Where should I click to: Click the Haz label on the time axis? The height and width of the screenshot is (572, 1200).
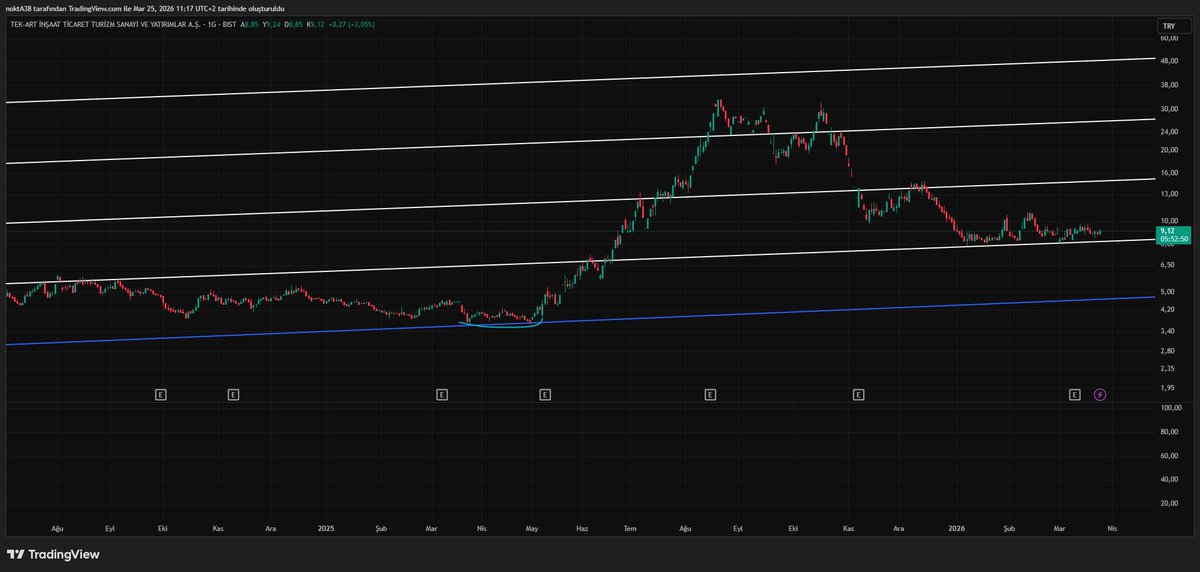(x=581, y=527)
